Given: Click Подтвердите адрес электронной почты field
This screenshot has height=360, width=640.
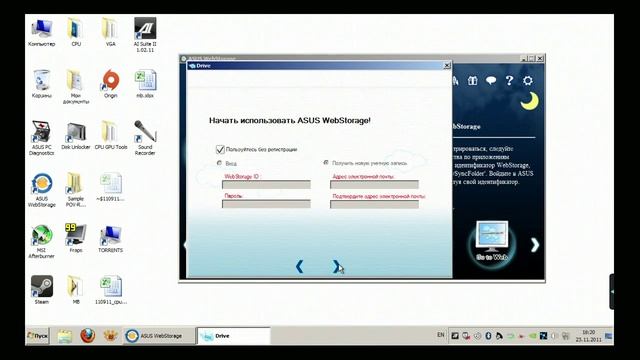Looking at the screenshot, I should click(374, 204).
